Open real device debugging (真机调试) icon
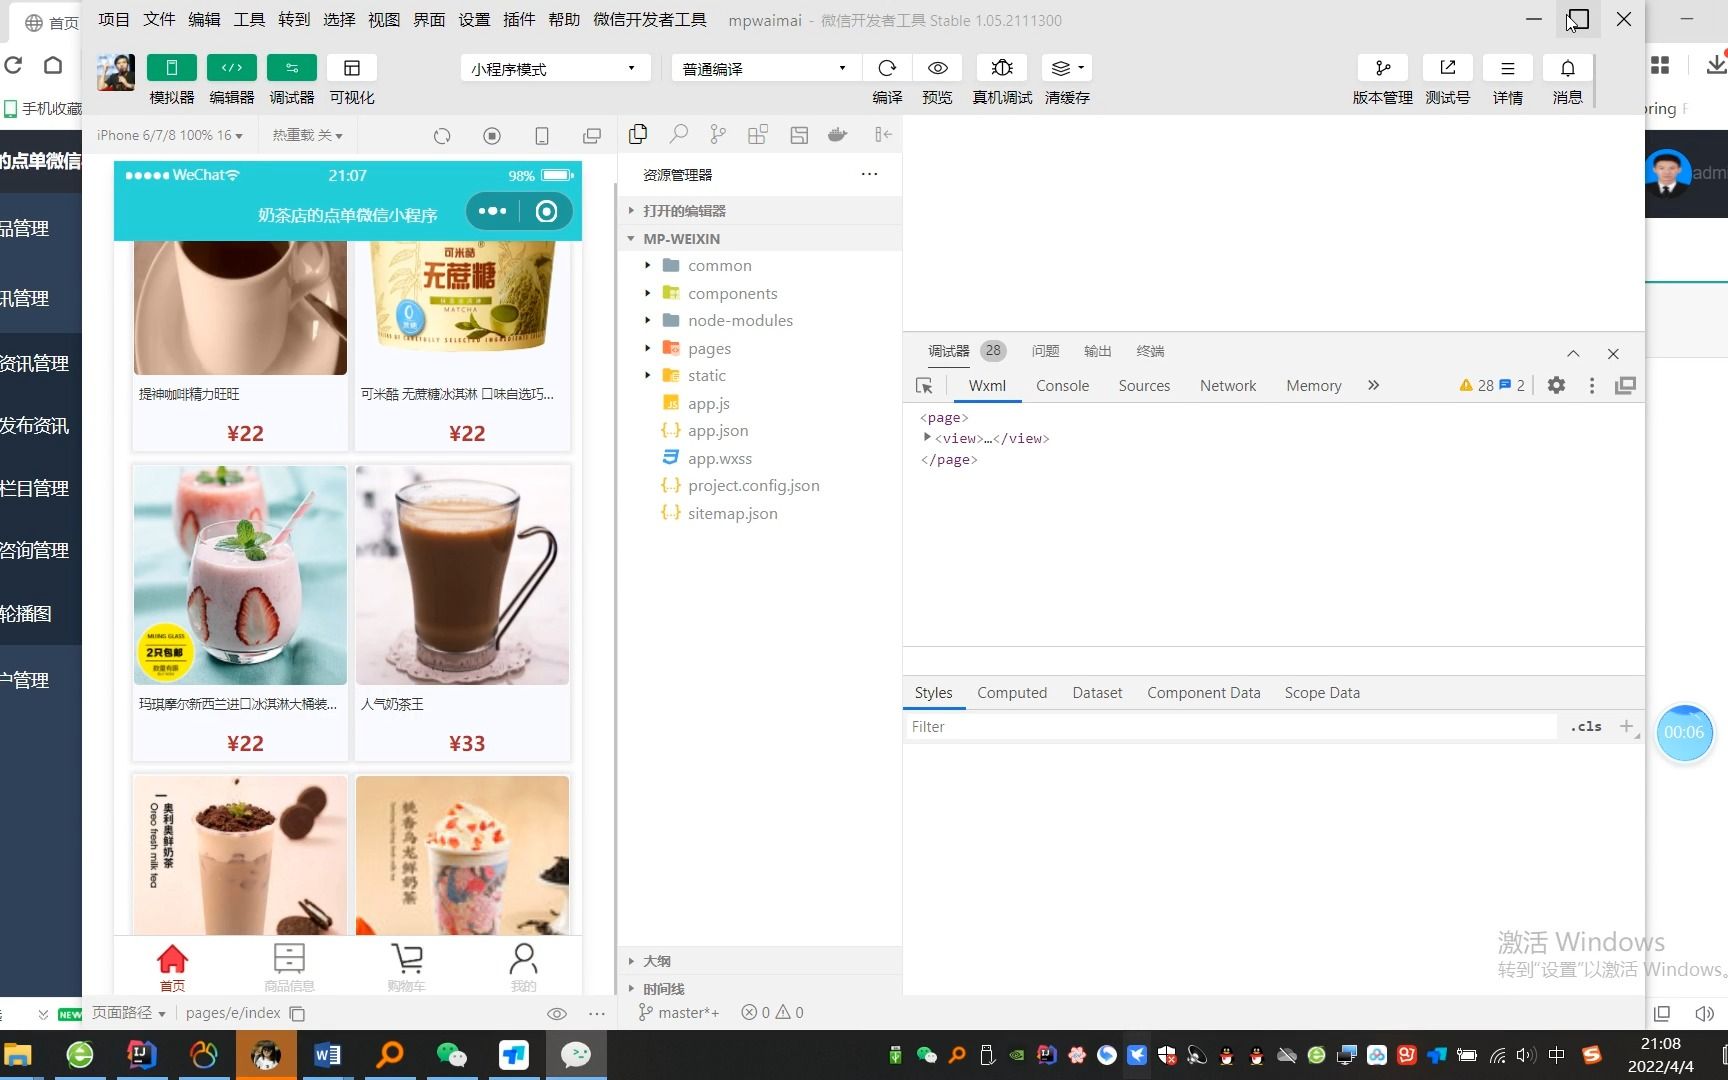 pyautogui.click(x=1002, y=68)
